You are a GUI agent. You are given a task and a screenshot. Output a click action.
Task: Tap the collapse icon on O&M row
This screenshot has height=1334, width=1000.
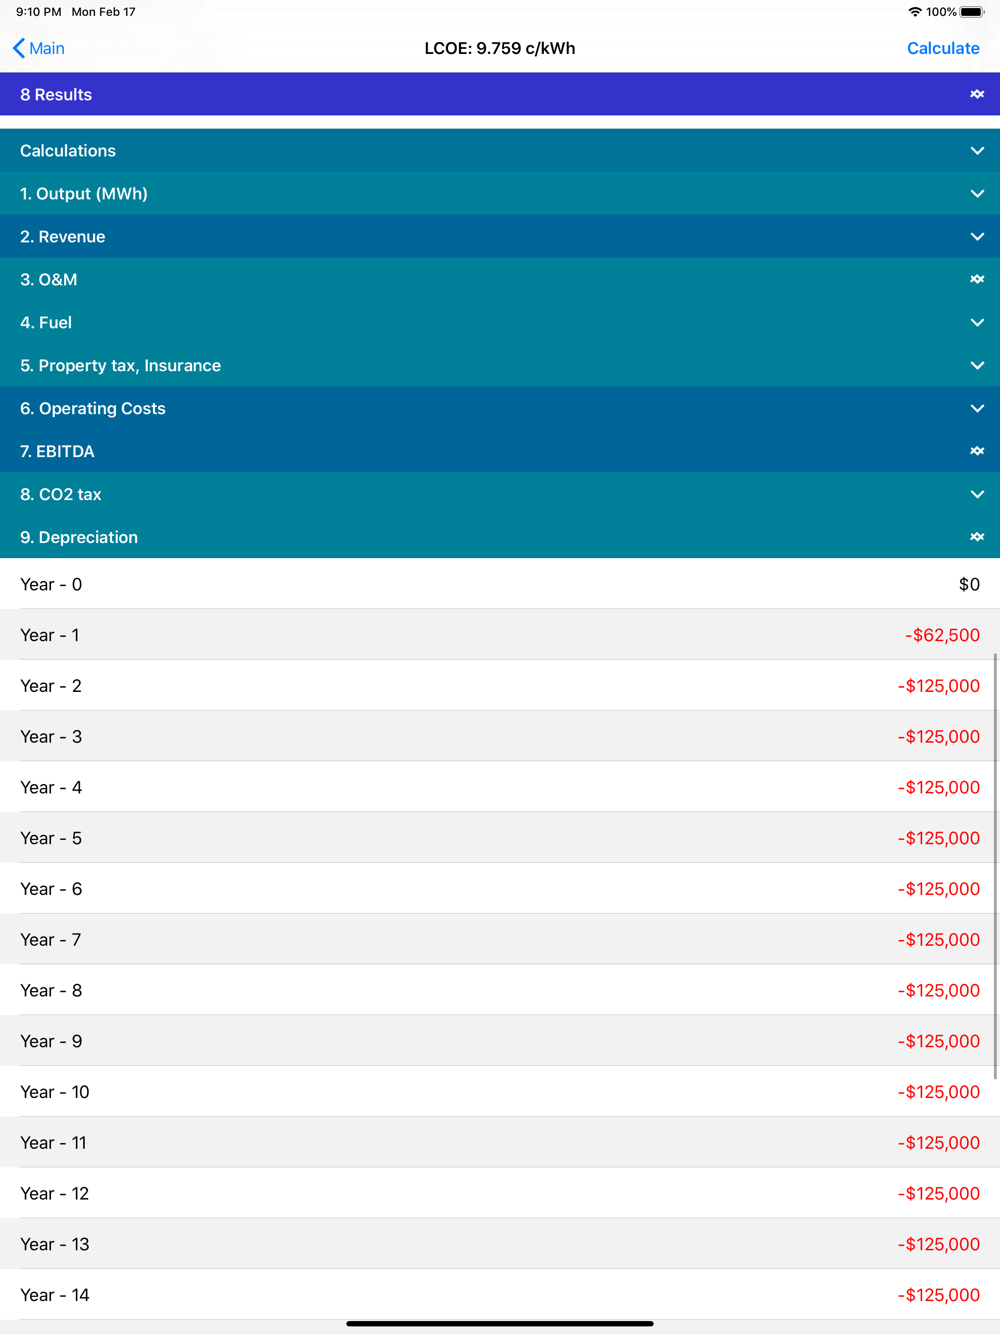[x=977, y=280]
